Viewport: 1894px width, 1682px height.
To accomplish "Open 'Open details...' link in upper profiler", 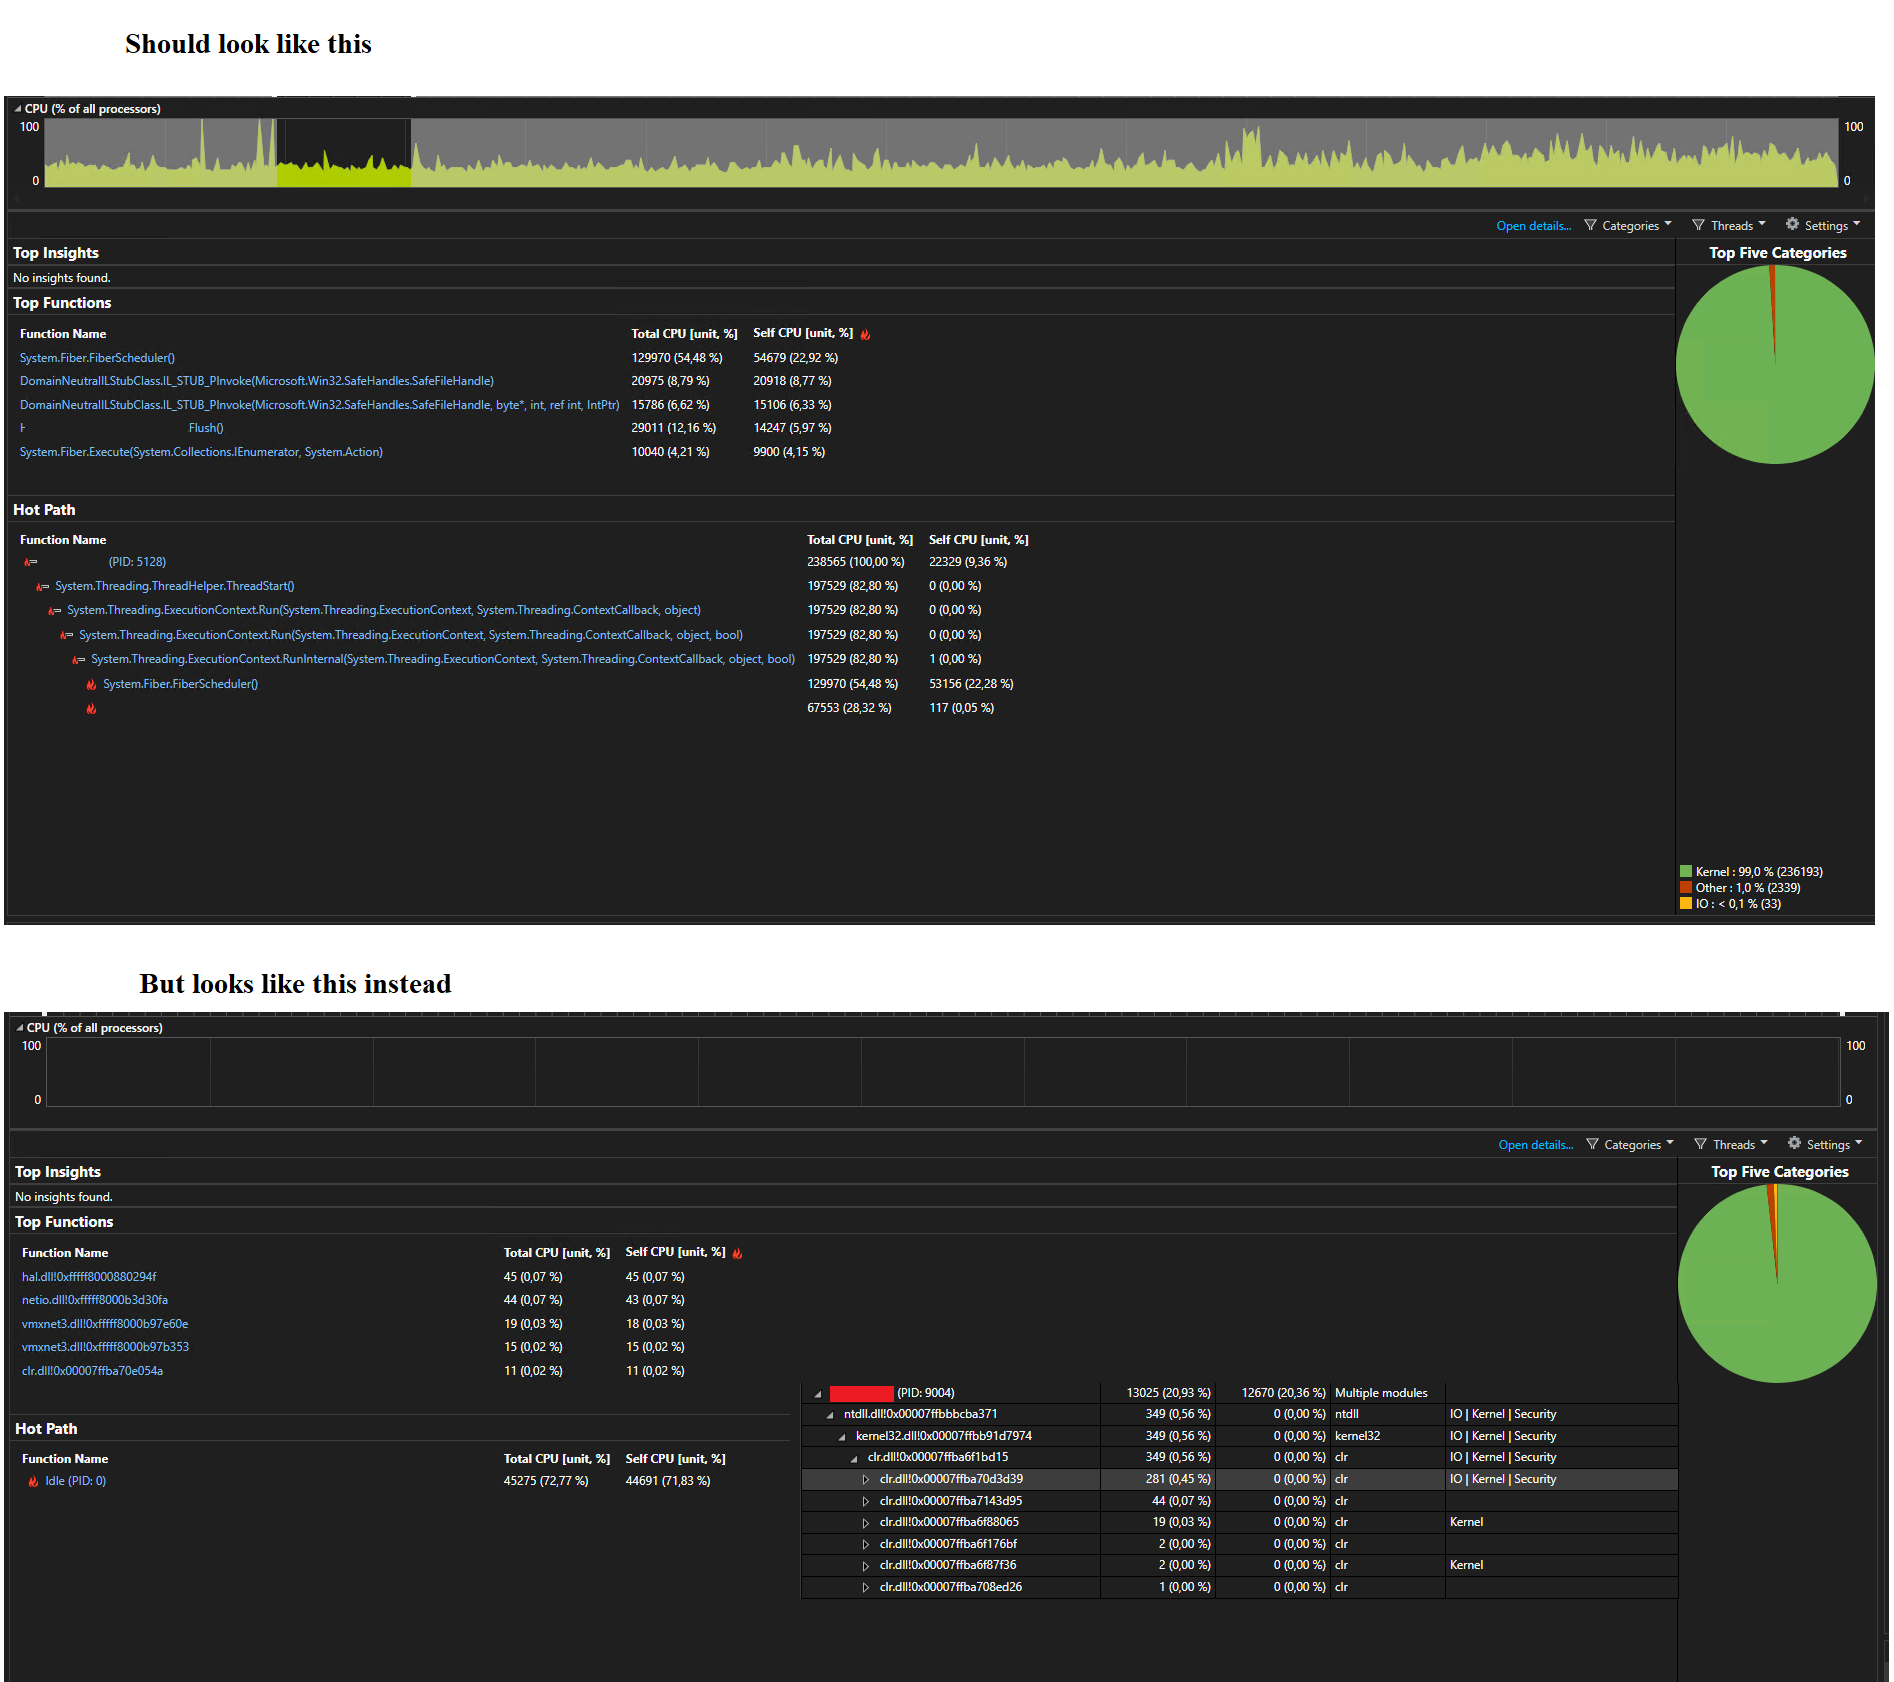I will 1533,226.
